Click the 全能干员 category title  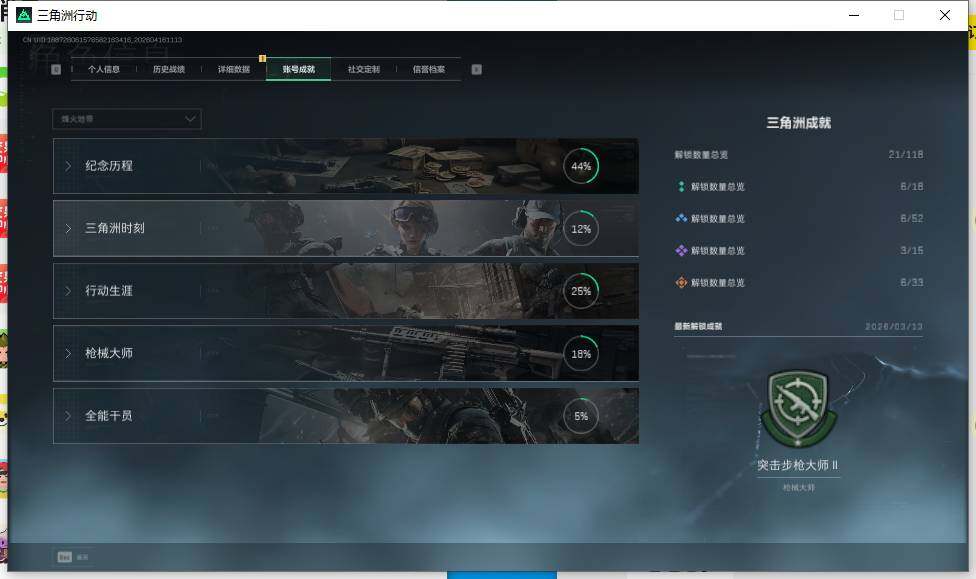click(109, 415)
